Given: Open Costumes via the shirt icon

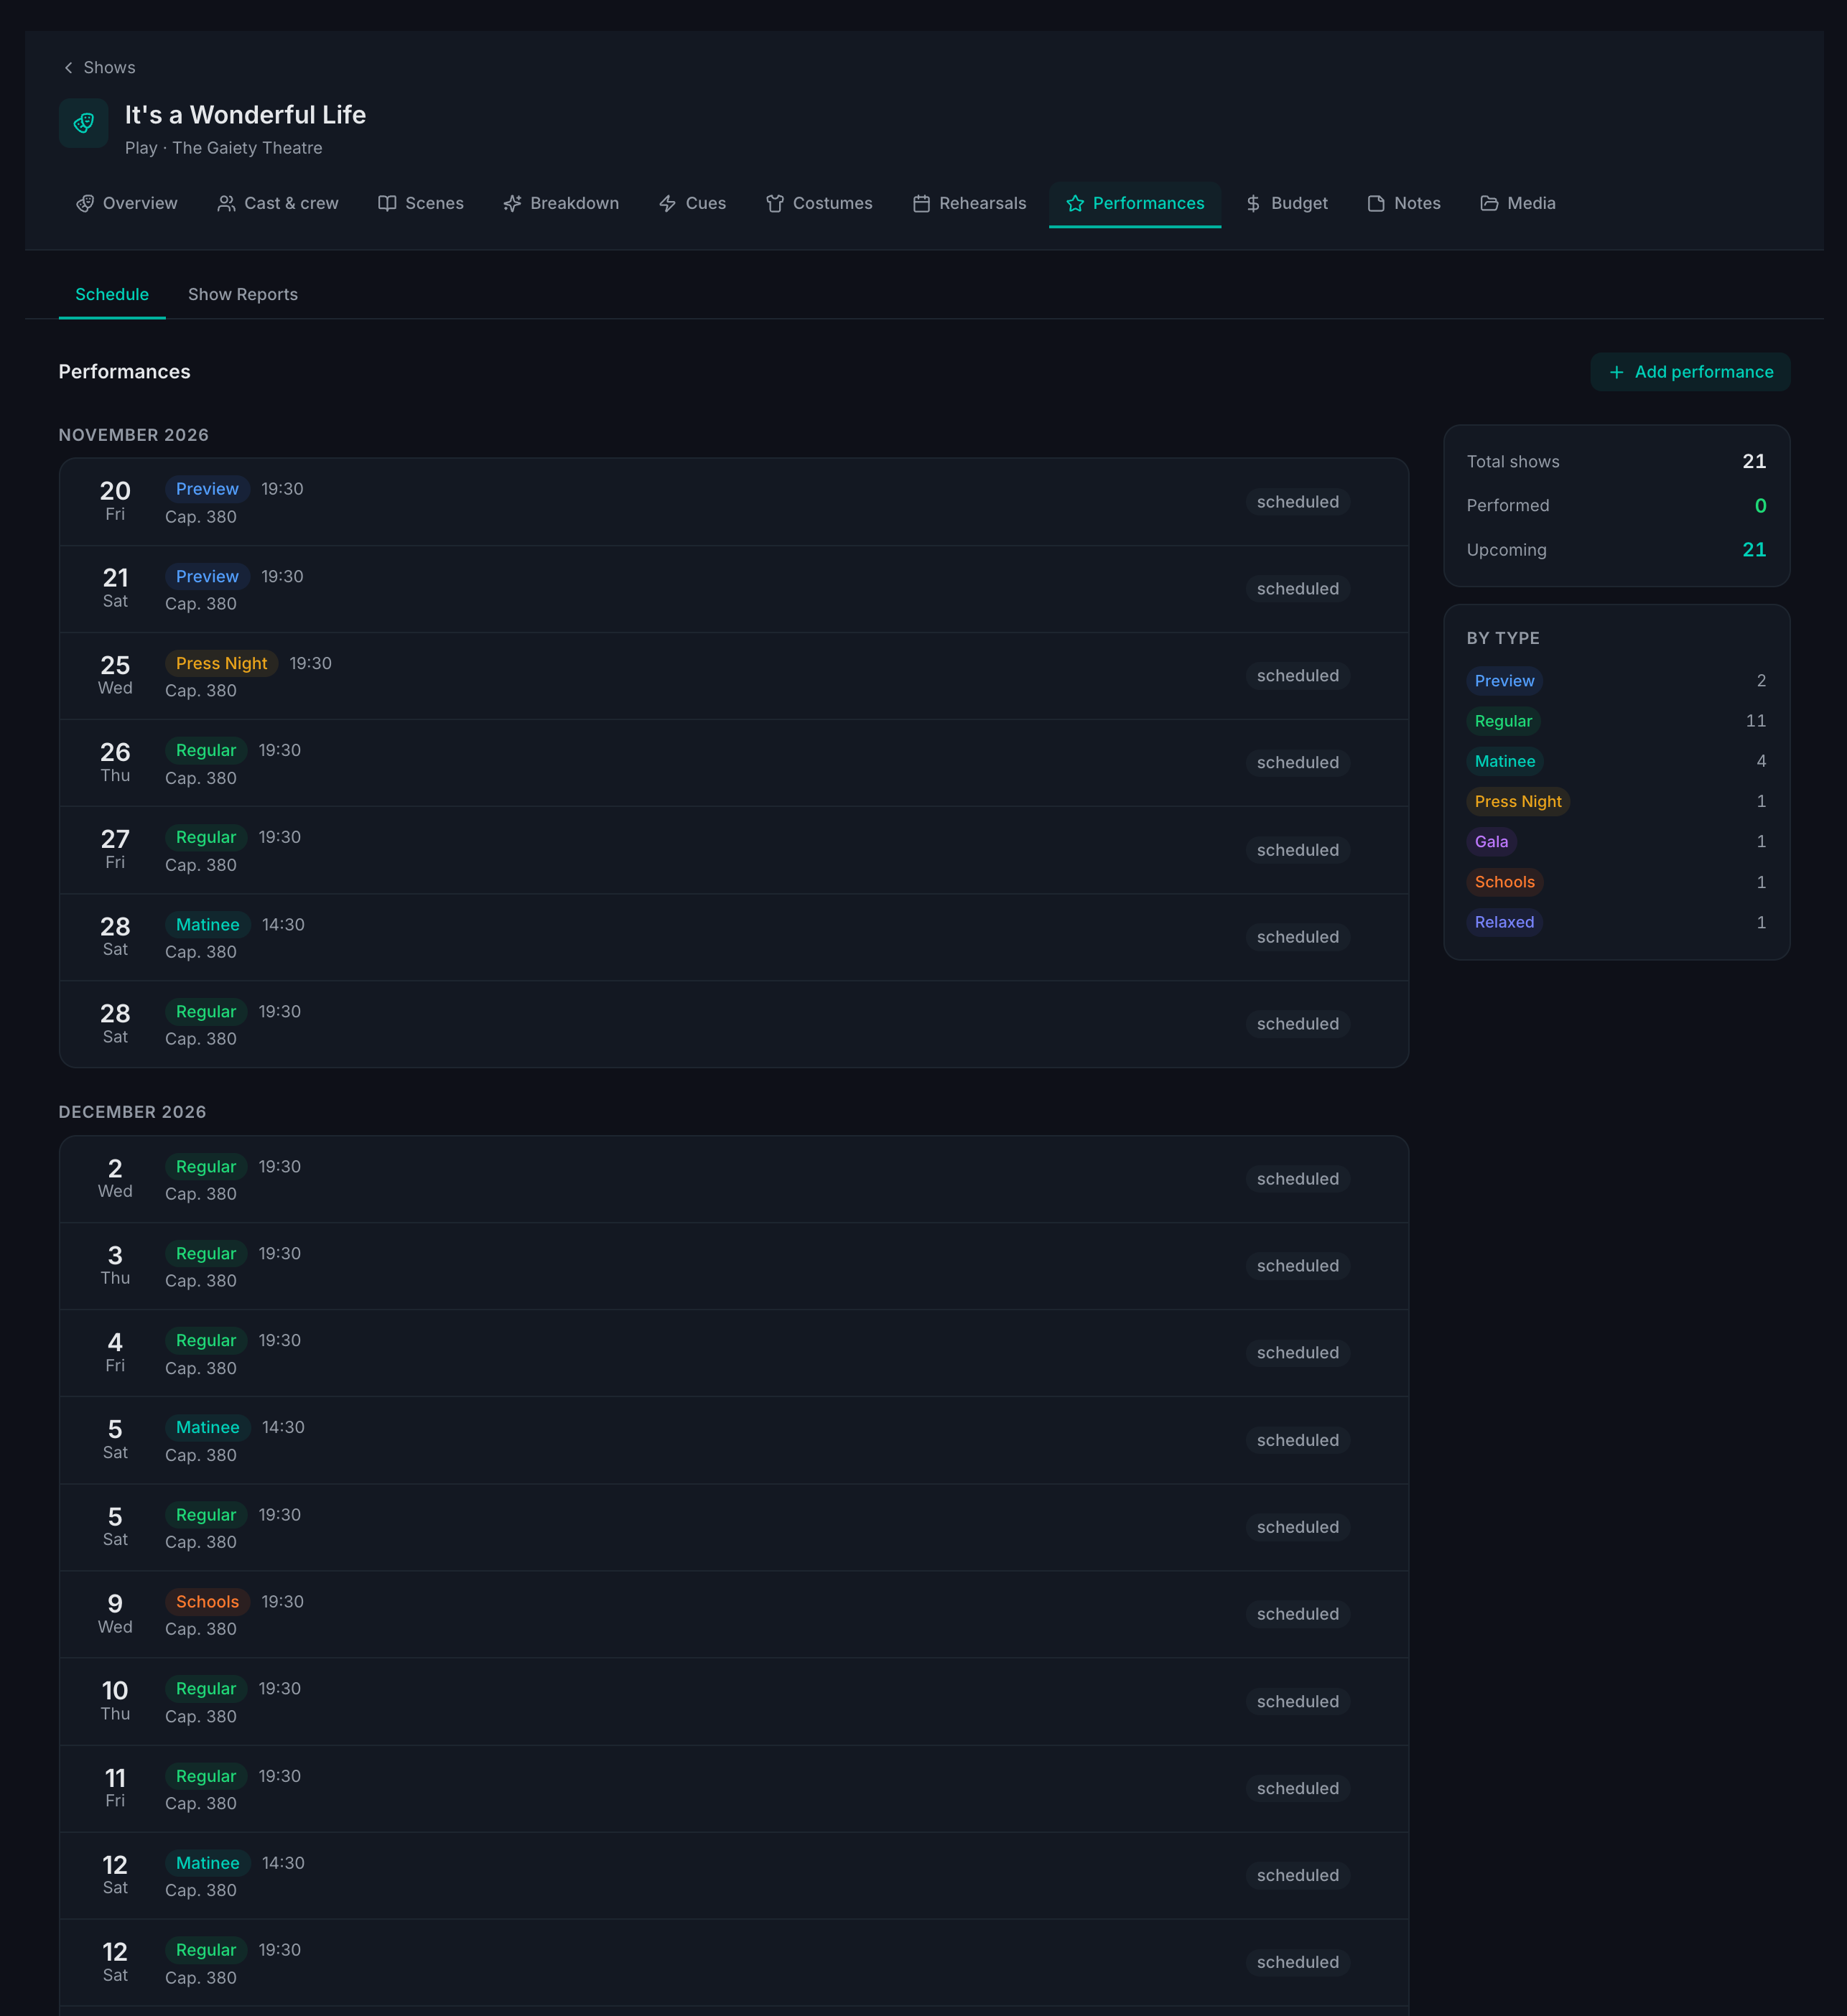Looking at the screenshot, I should click(x=775, y=204).
